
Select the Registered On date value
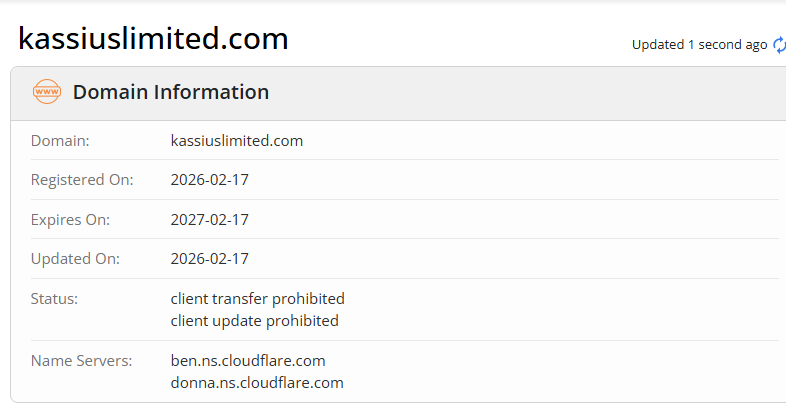(210, 180)
